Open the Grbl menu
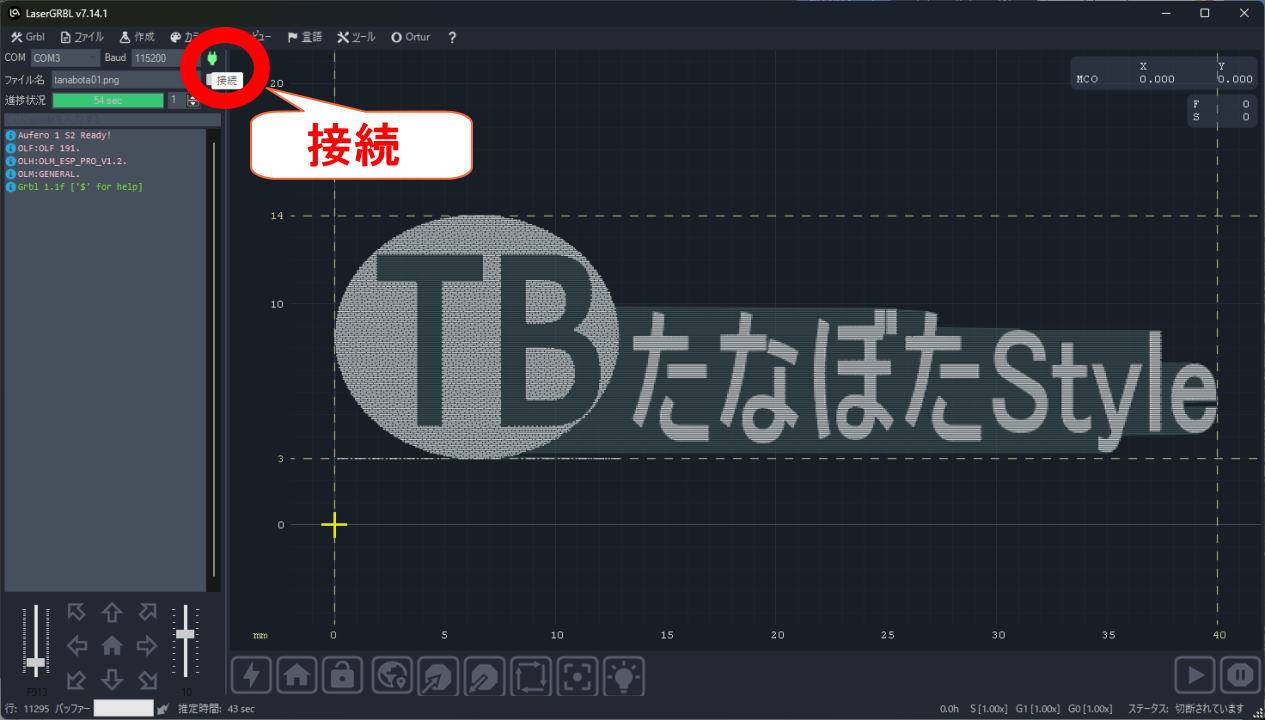The image size is (1265, 720). tap(28, 37)
